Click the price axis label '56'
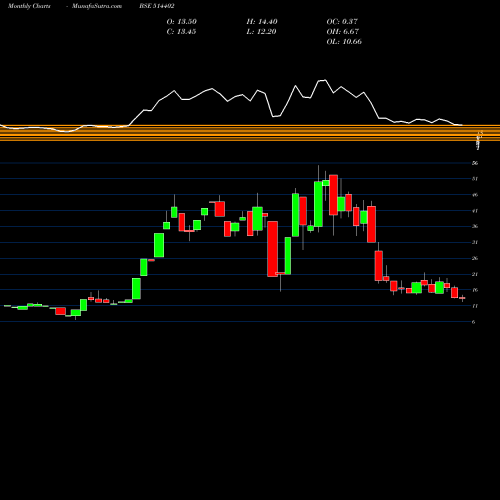Image resolution: width=500 pixels, height=500 pixels. (475, 163)
